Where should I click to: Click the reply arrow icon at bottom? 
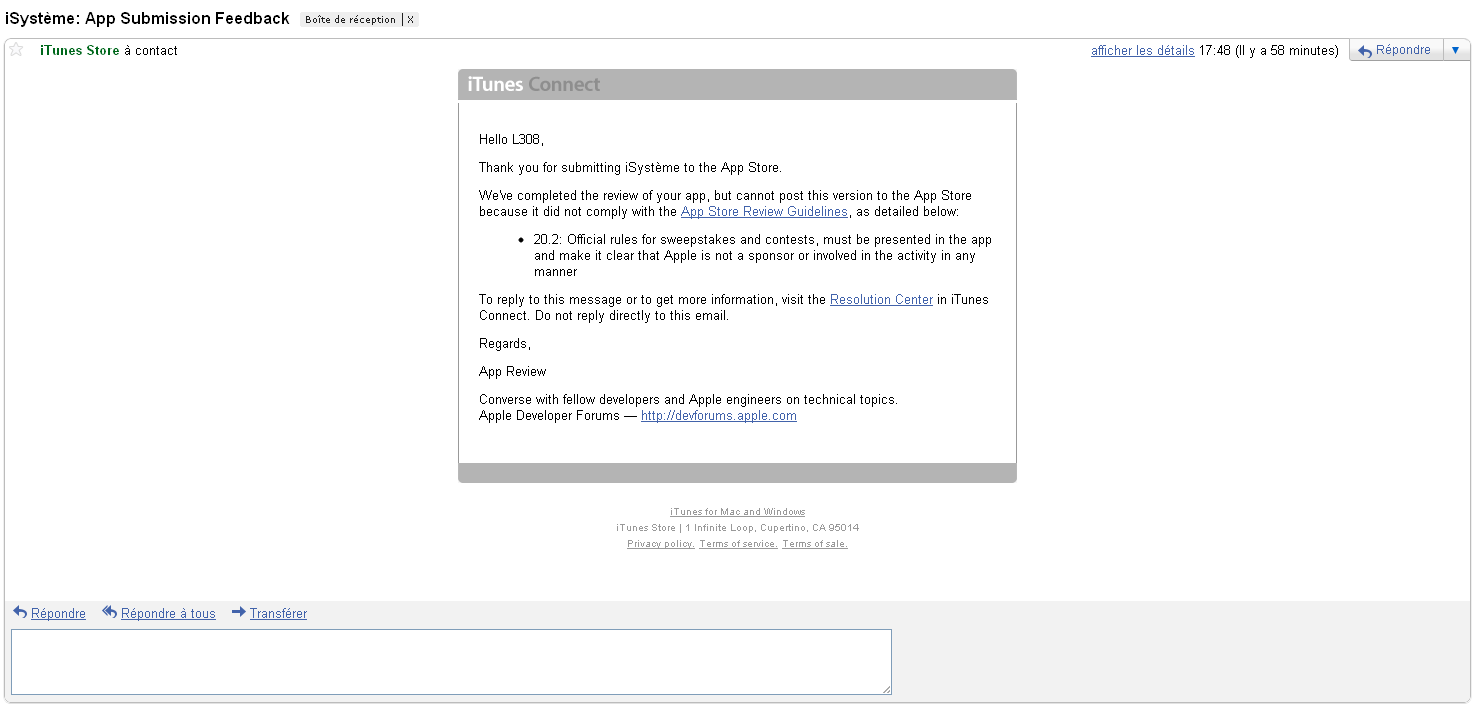pyautogui.click(x=20, y=613)
